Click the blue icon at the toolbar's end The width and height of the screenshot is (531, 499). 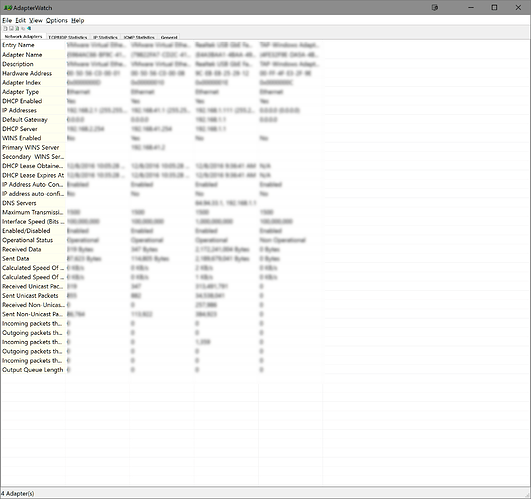coord(29,28)
